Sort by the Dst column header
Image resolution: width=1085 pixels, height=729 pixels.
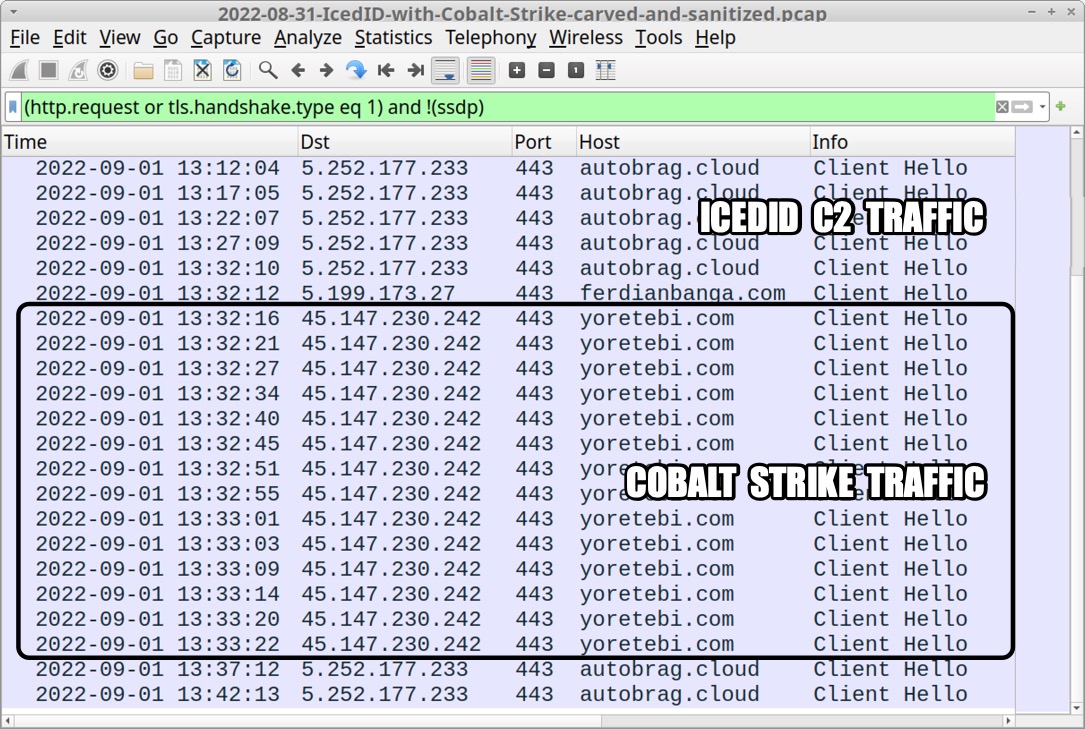[405, 142]
